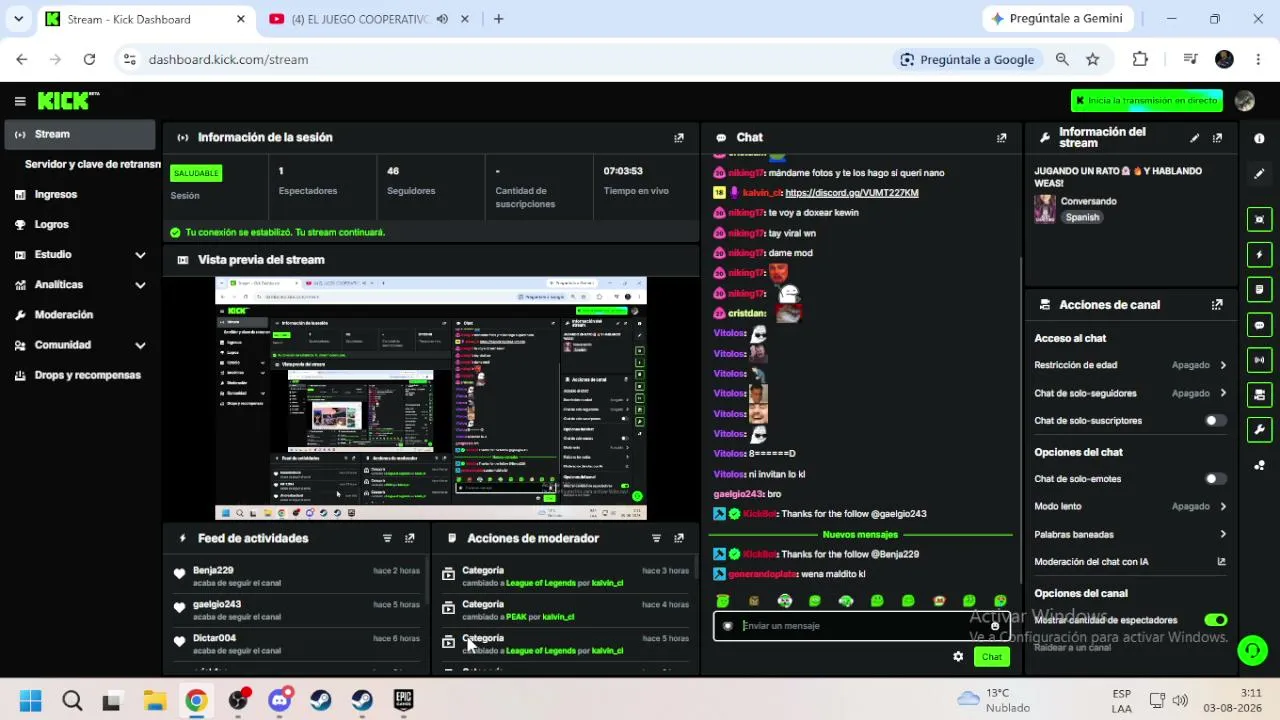Expand the Estudio sidebar section
1280x720 pixels.
click(x=140, y=255)
